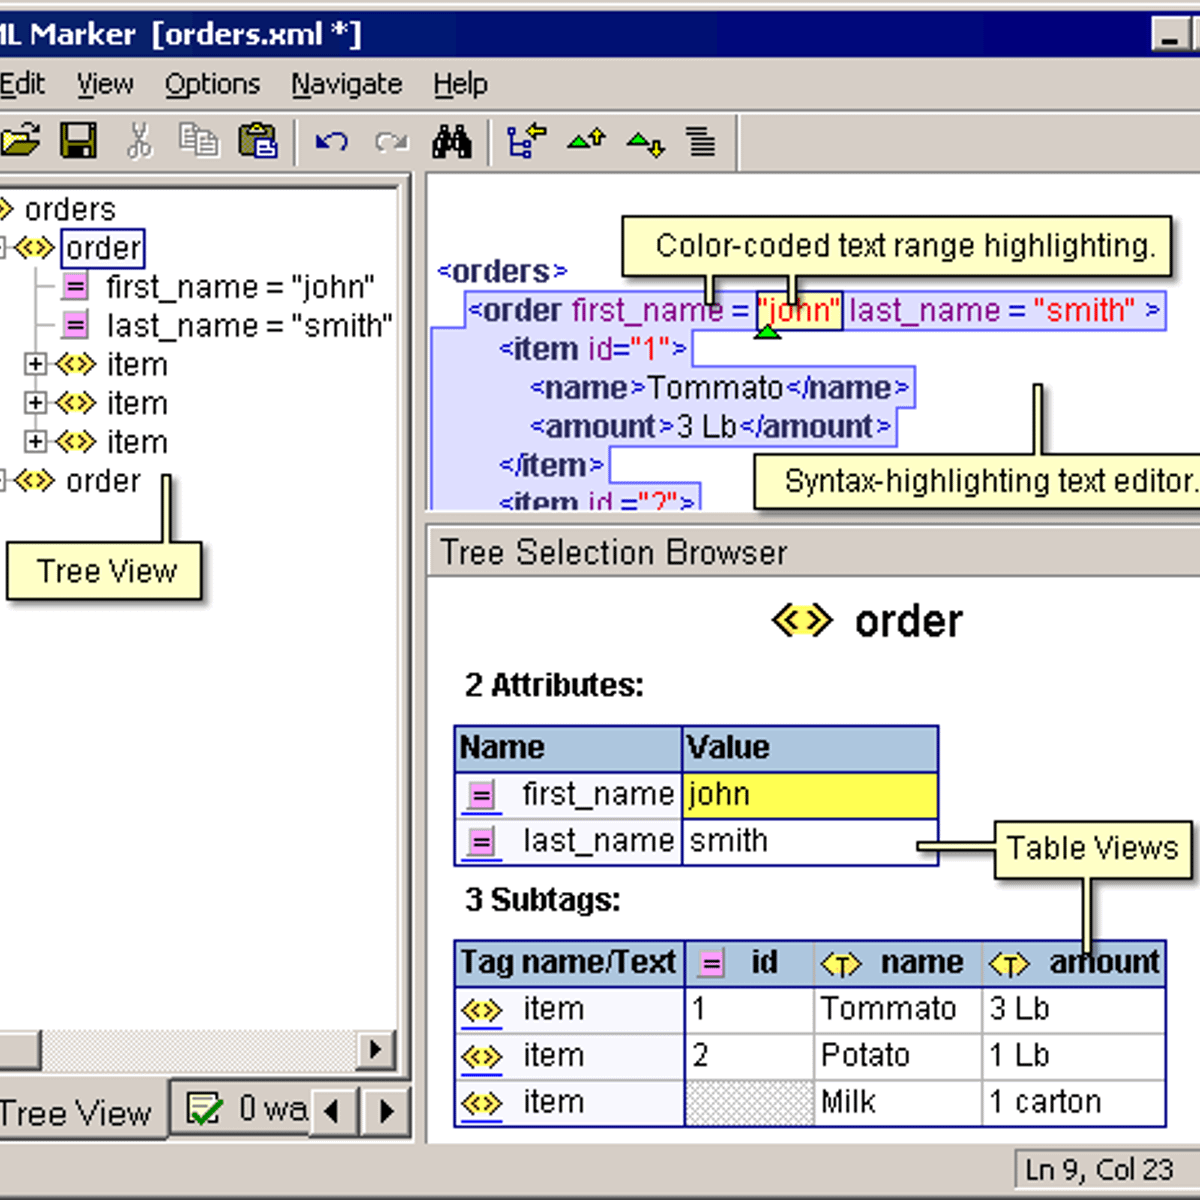Go to the previous tag with the up arrow icon
Viewport: 1200px width, 1200px height.
click(586, 140)
